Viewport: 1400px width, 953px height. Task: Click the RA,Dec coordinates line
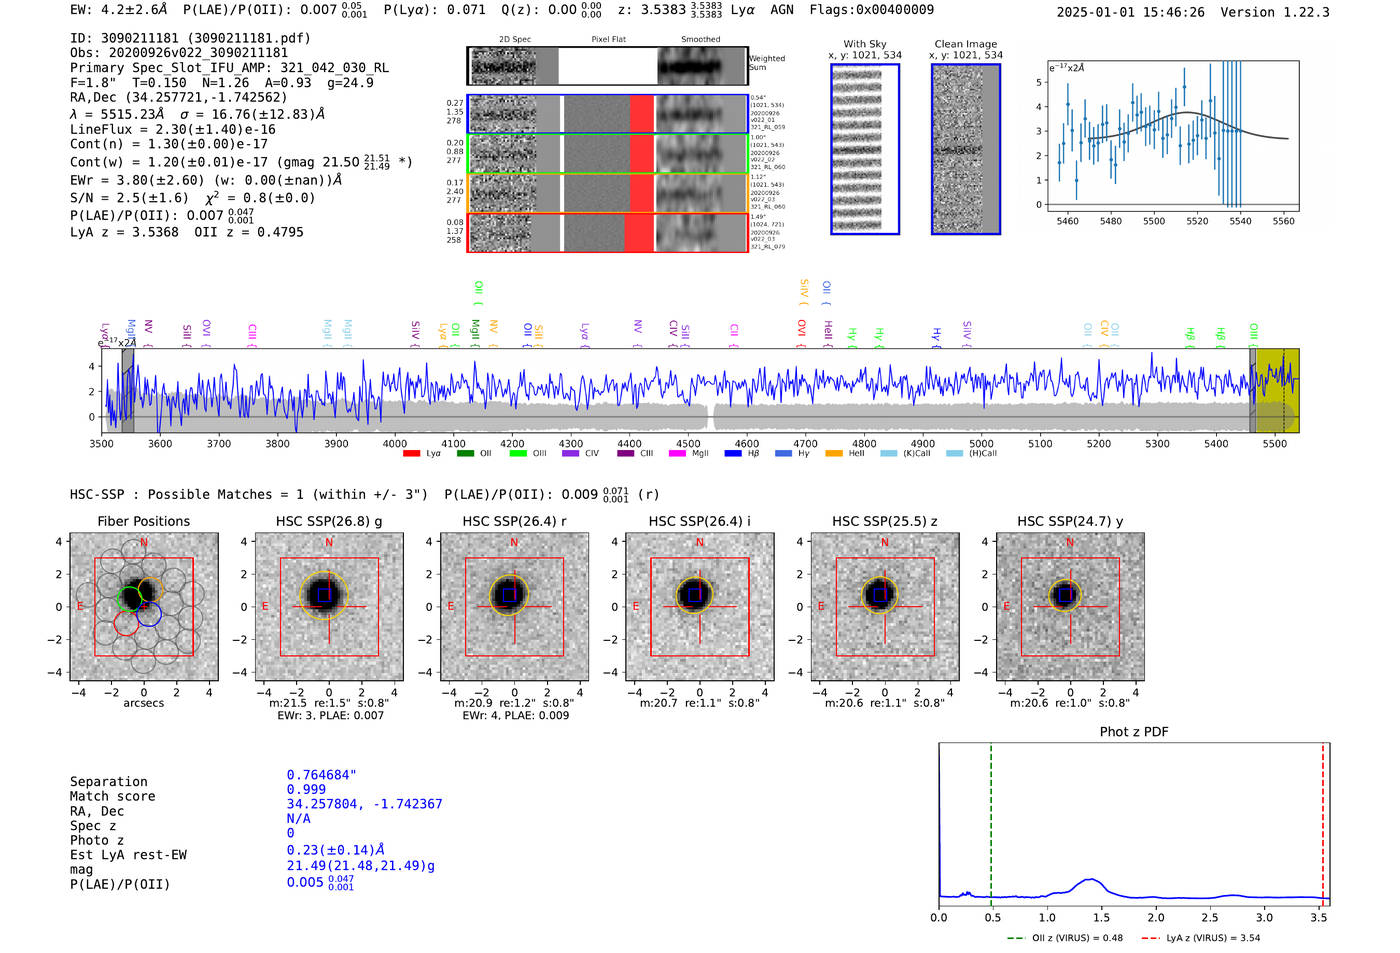(x=178, y=98)
